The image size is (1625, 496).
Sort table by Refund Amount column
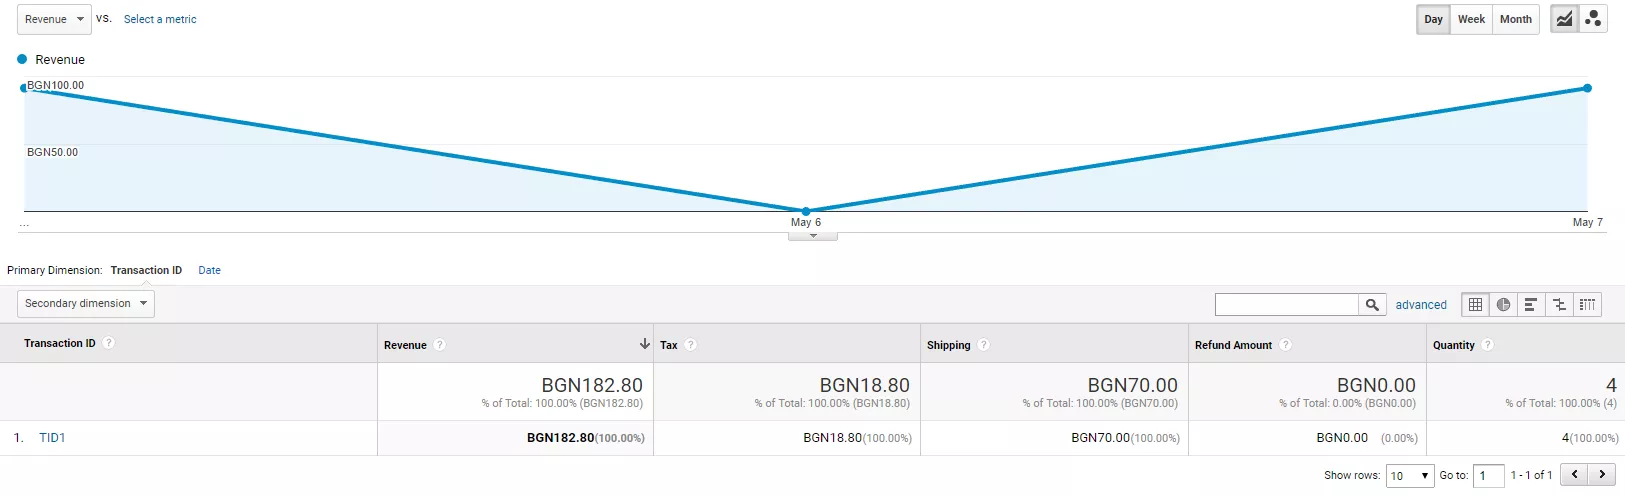click(1233, 345)
